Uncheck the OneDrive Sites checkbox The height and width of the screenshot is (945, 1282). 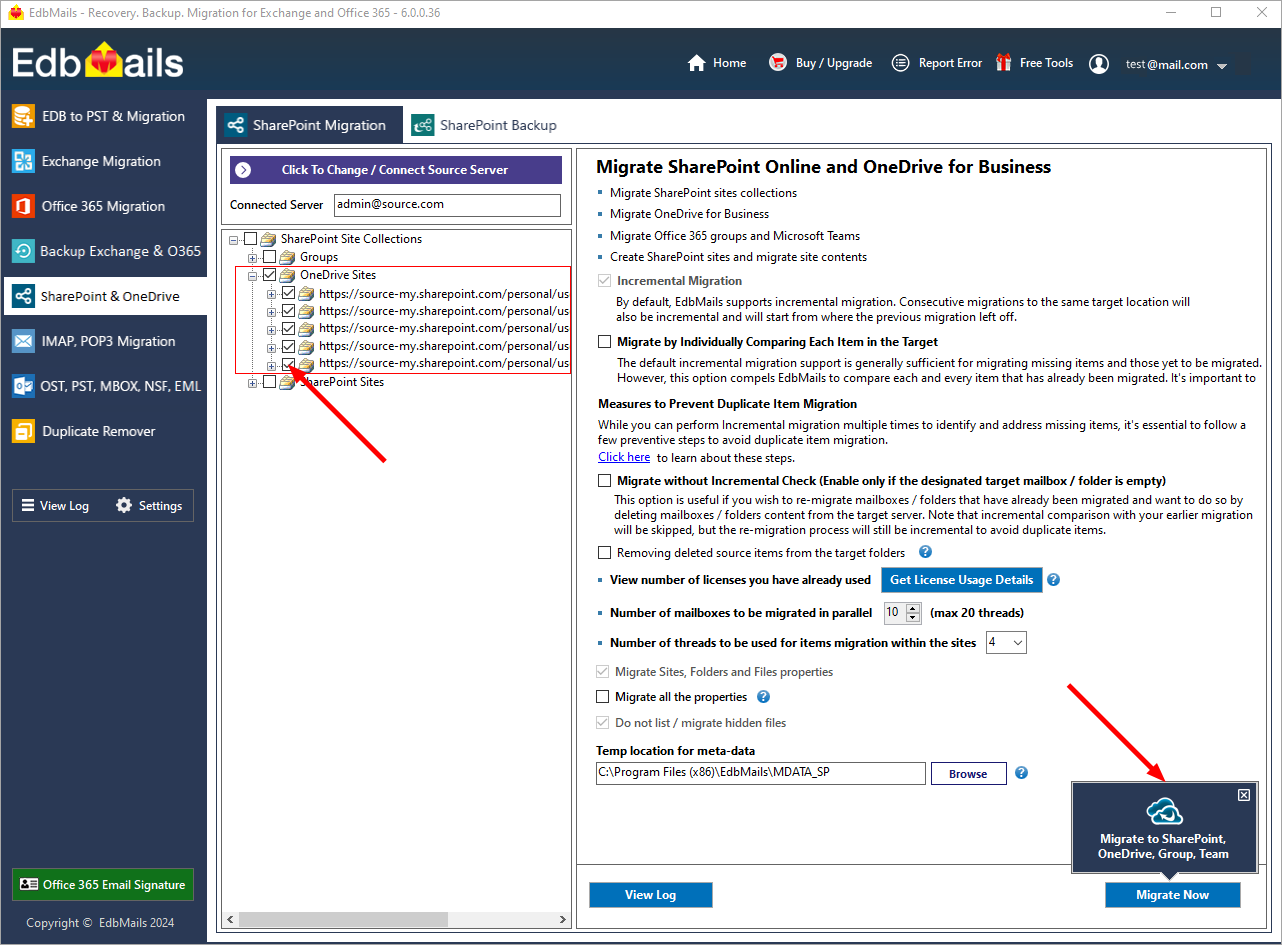pos(270,275)
